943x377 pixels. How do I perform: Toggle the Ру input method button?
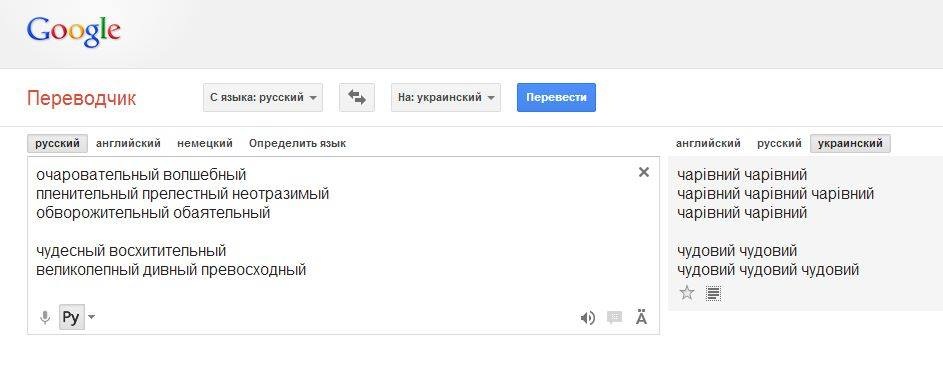71,317
